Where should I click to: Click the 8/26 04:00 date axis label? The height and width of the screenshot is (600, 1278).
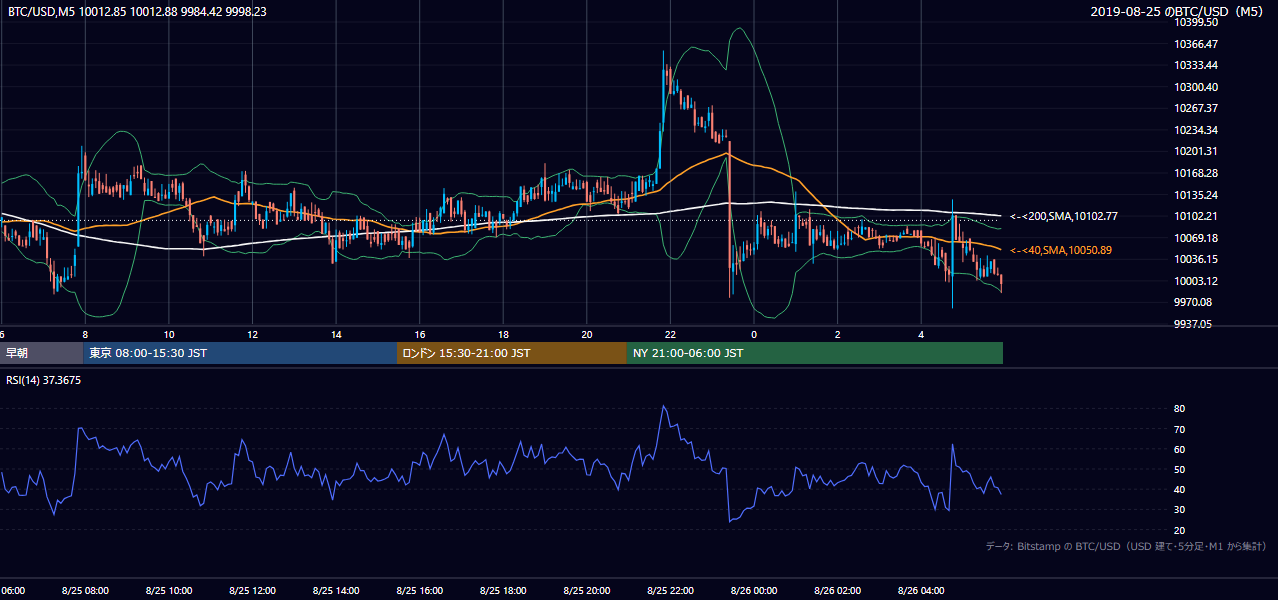[921, 591]
